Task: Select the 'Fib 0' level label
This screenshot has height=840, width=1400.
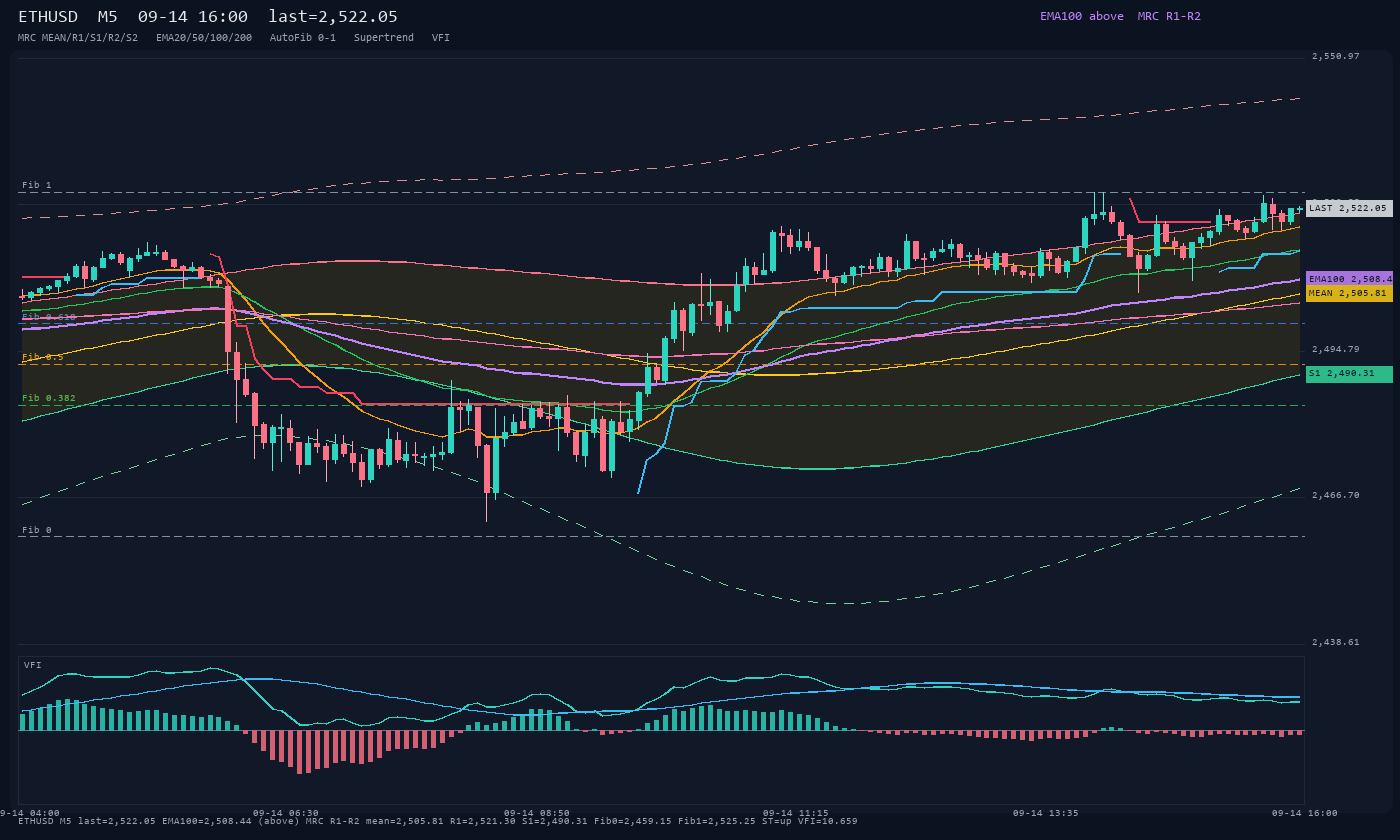Action: point(37,530)
